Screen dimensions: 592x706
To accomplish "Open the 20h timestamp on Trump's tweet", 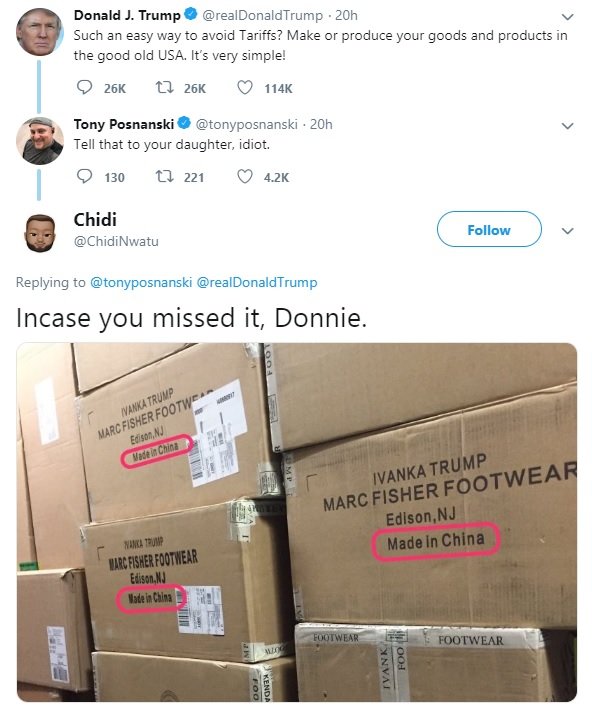I will point(346,15).
